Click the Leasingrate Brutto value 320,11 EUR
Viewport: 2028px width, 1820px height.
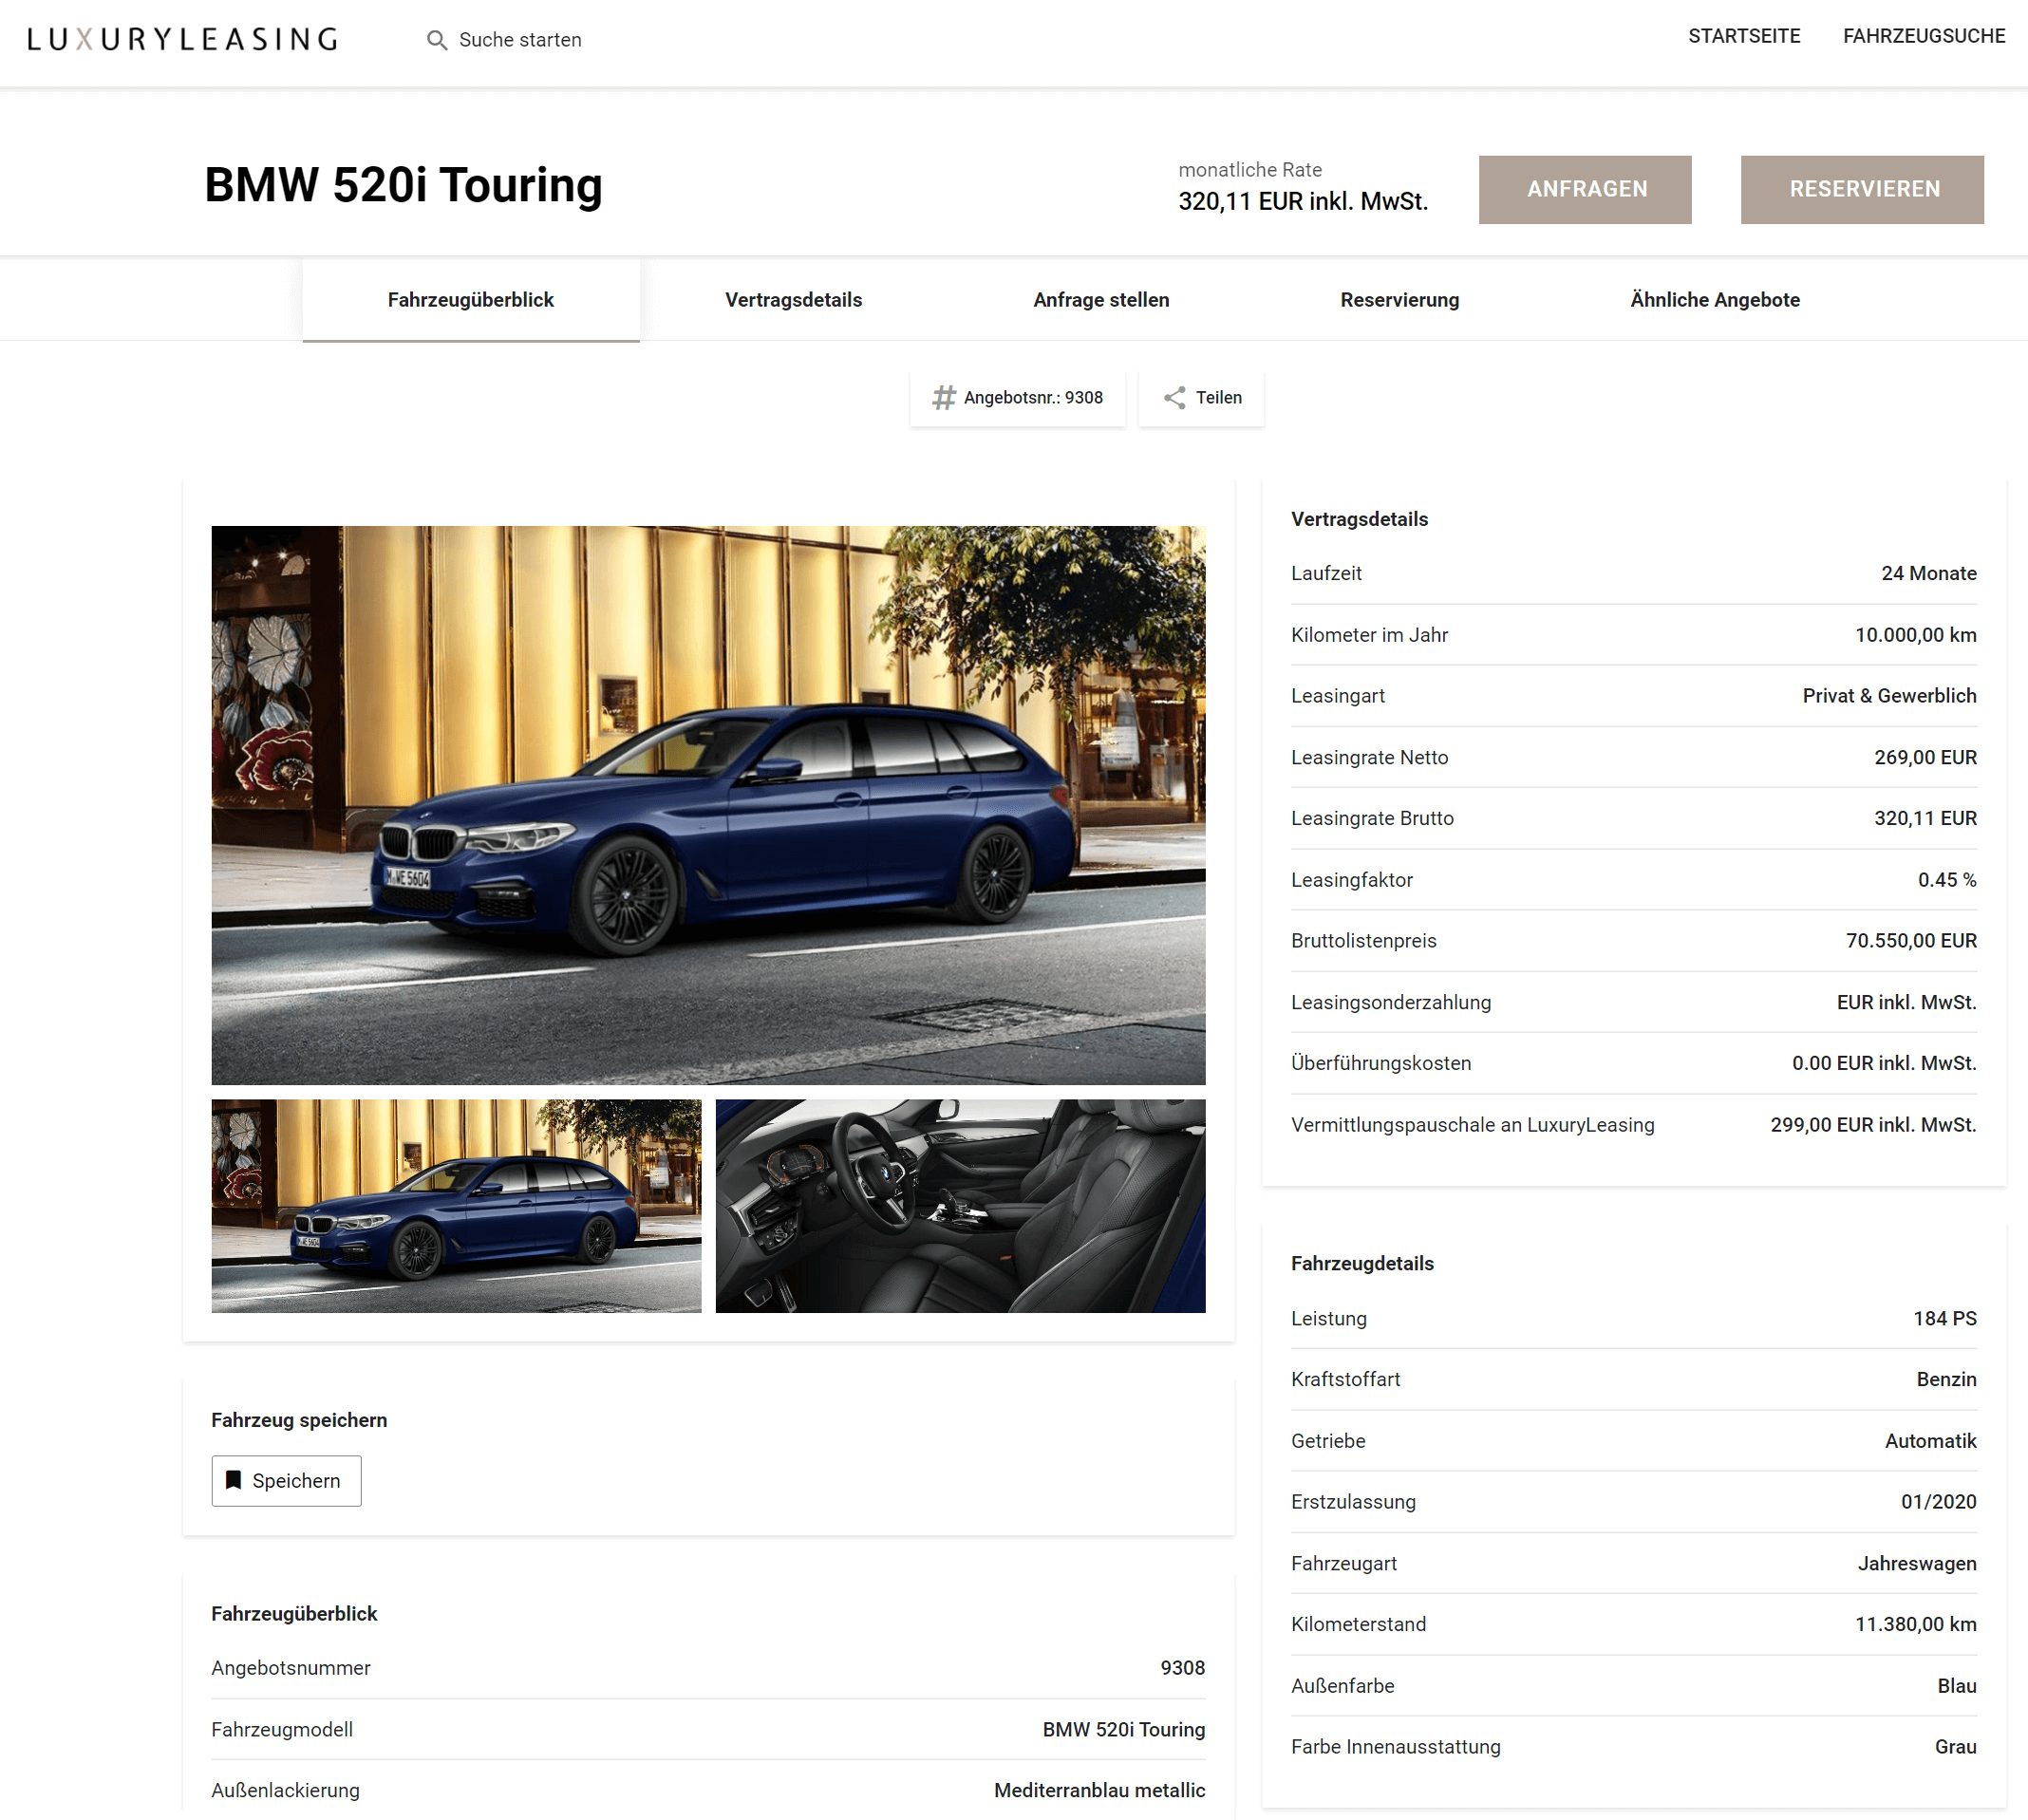pos(1925,818)
